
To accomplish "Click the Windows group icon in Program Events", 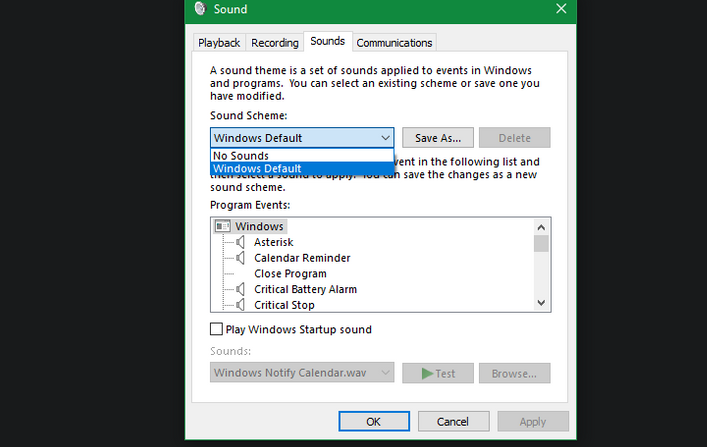I will 223,227.
